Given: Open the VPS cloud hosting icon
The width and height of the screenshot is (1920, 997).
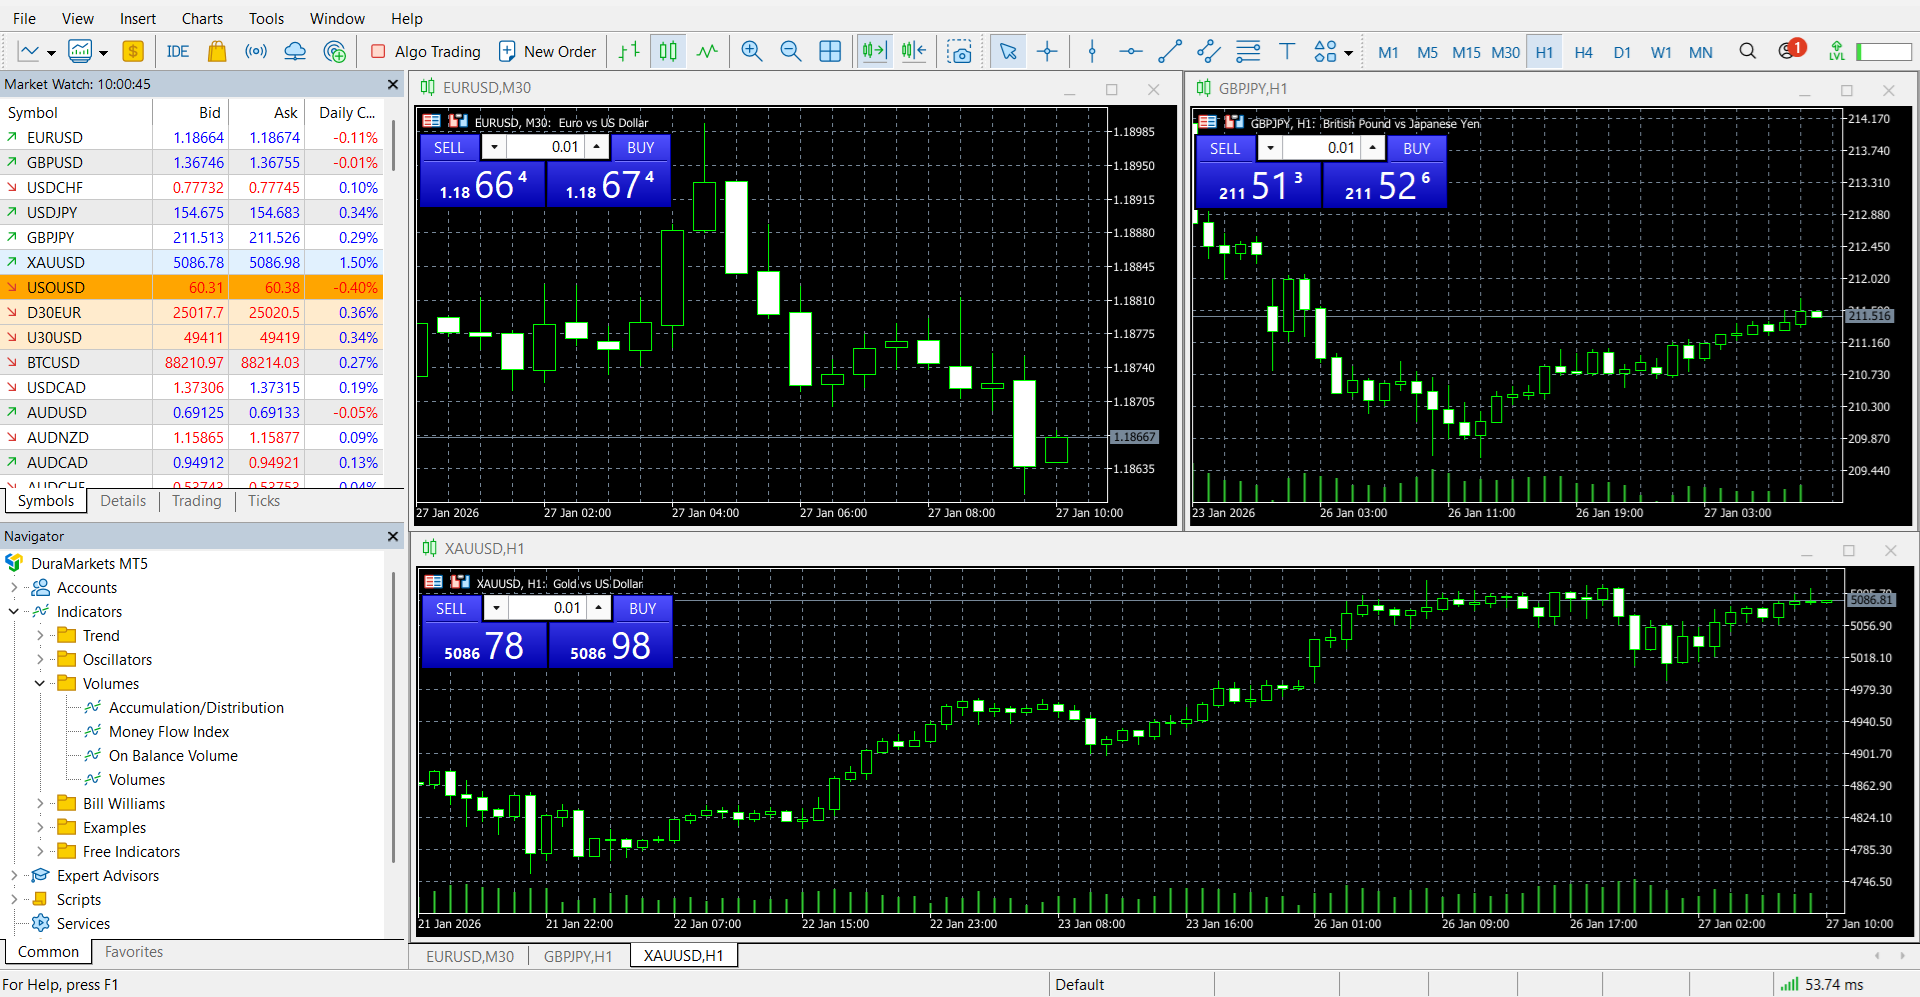Looking at the screenshot, I should 295,51.
